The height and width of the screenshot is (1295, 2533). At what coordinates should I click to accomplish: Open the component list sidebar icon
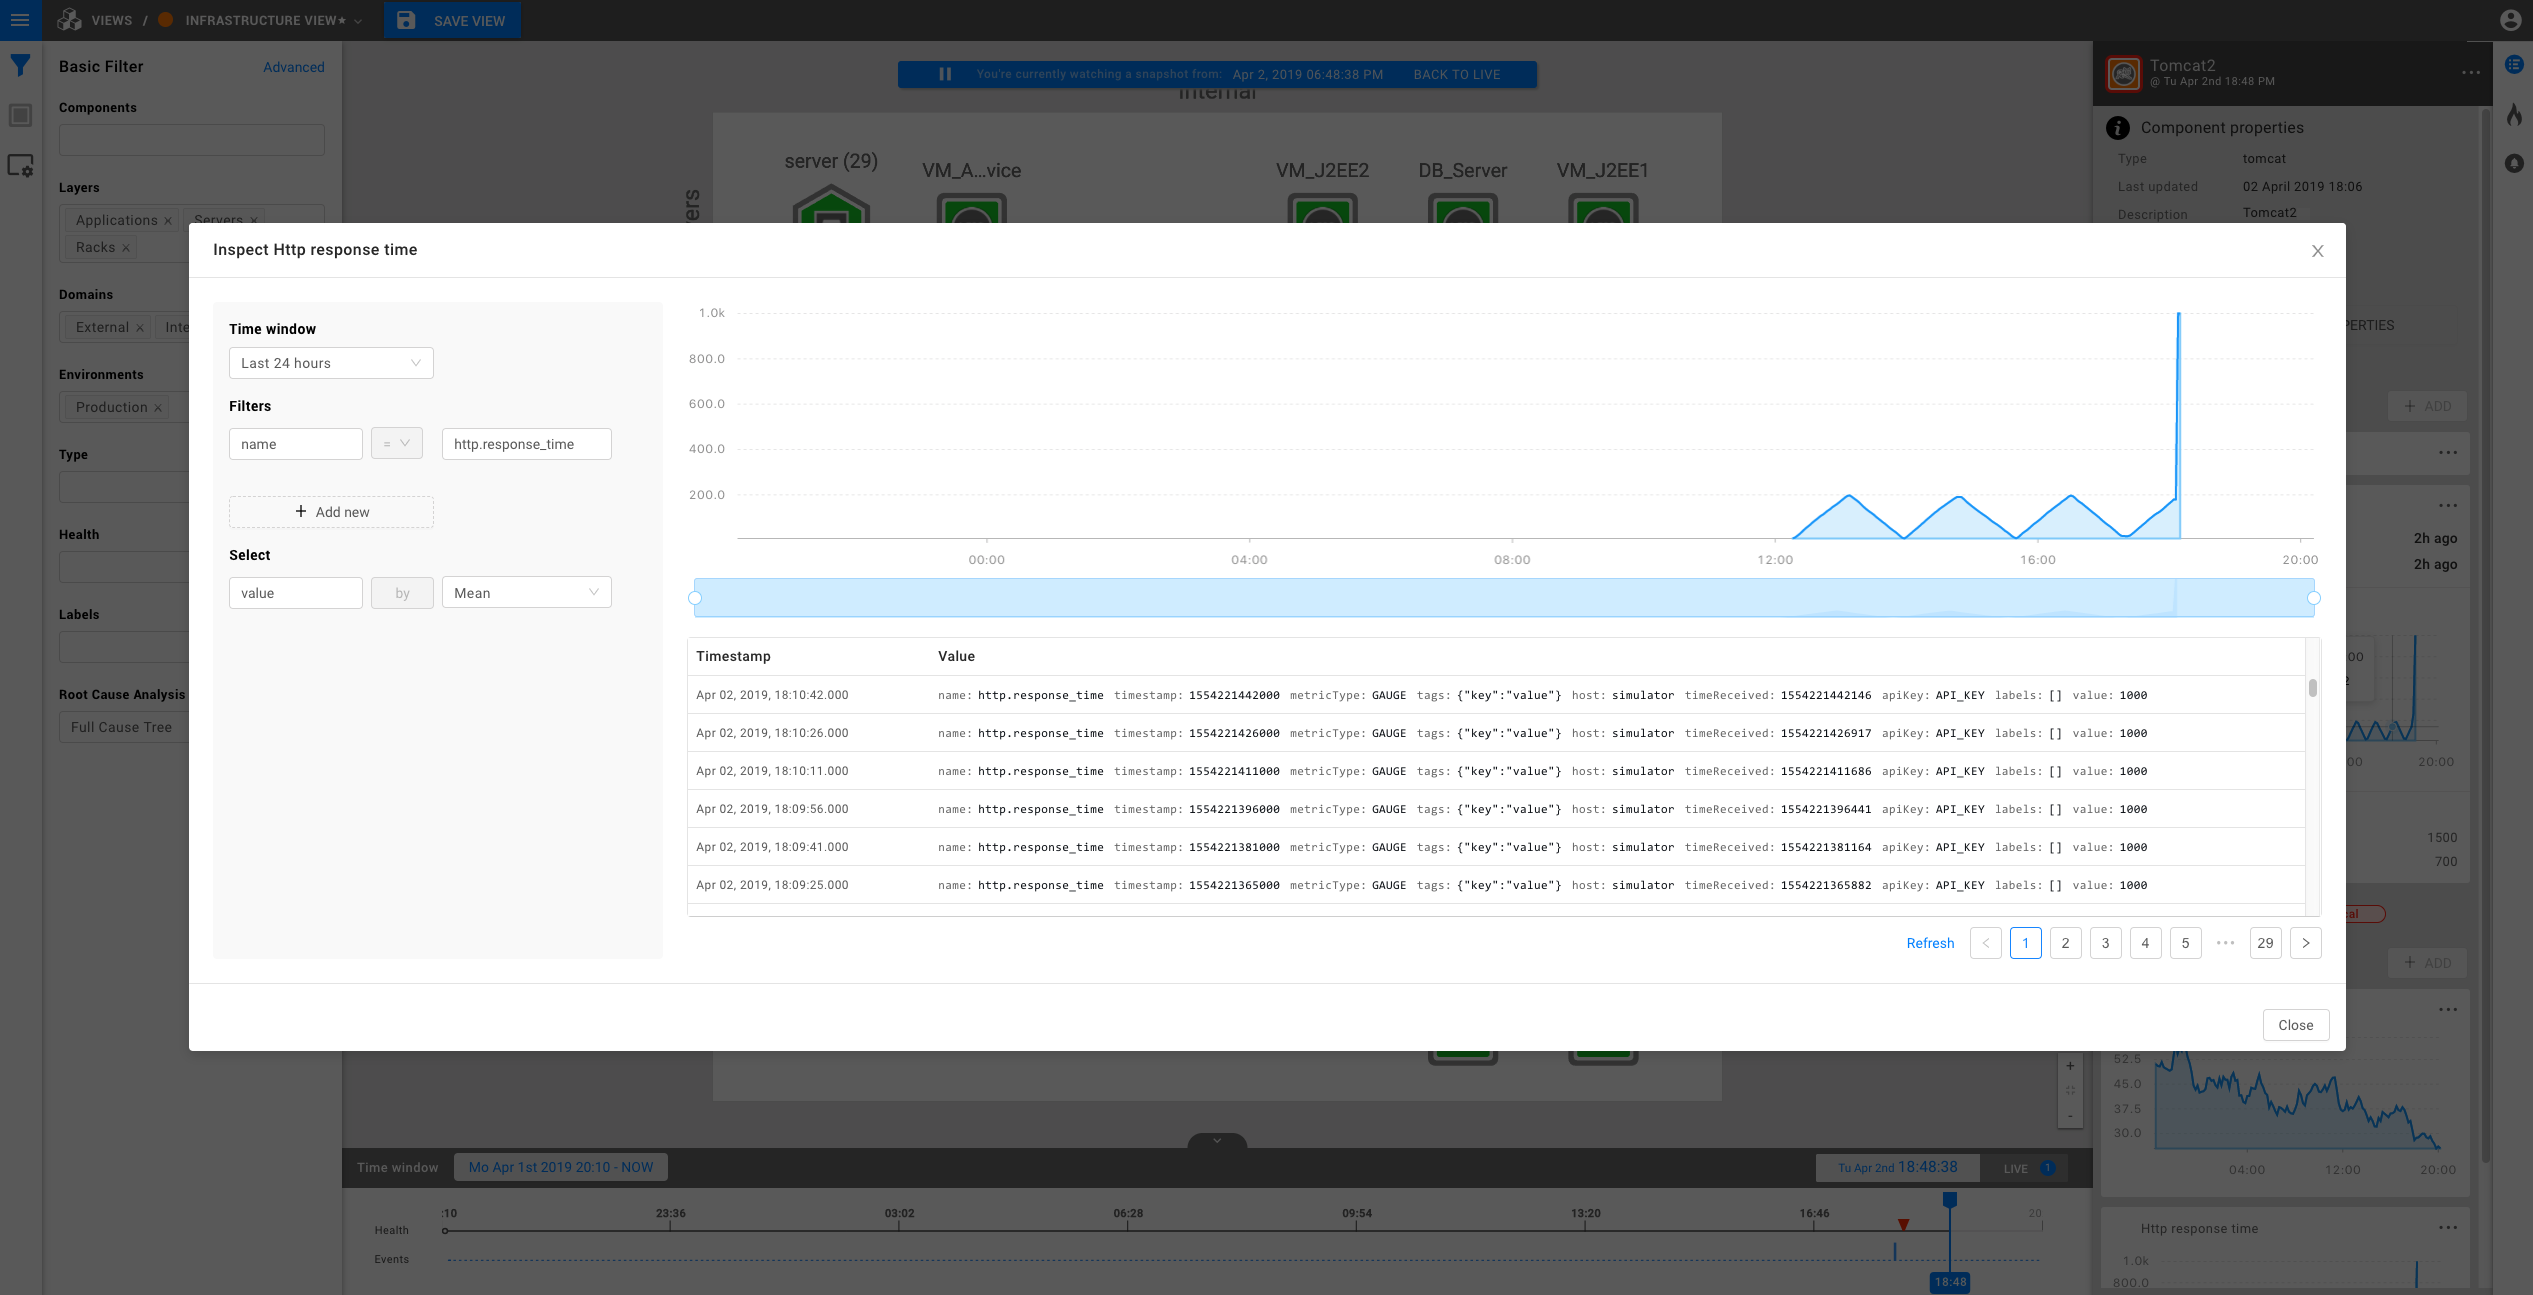click(20, 116)
